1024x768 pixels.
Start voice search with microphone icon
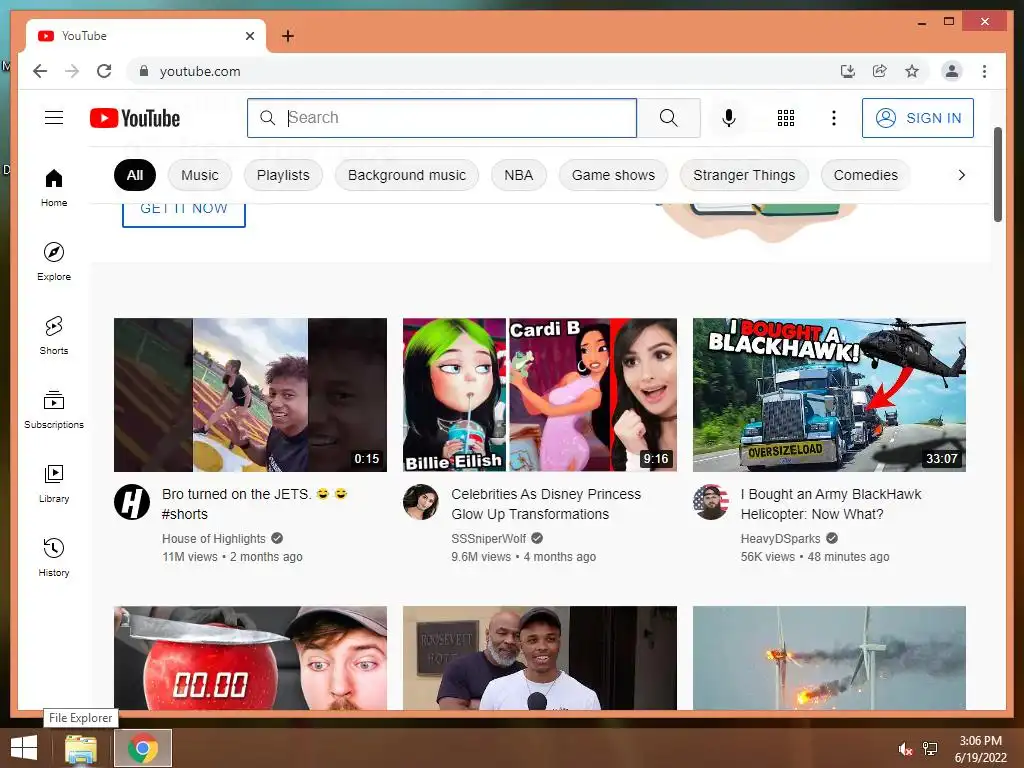tap(729, 118)
